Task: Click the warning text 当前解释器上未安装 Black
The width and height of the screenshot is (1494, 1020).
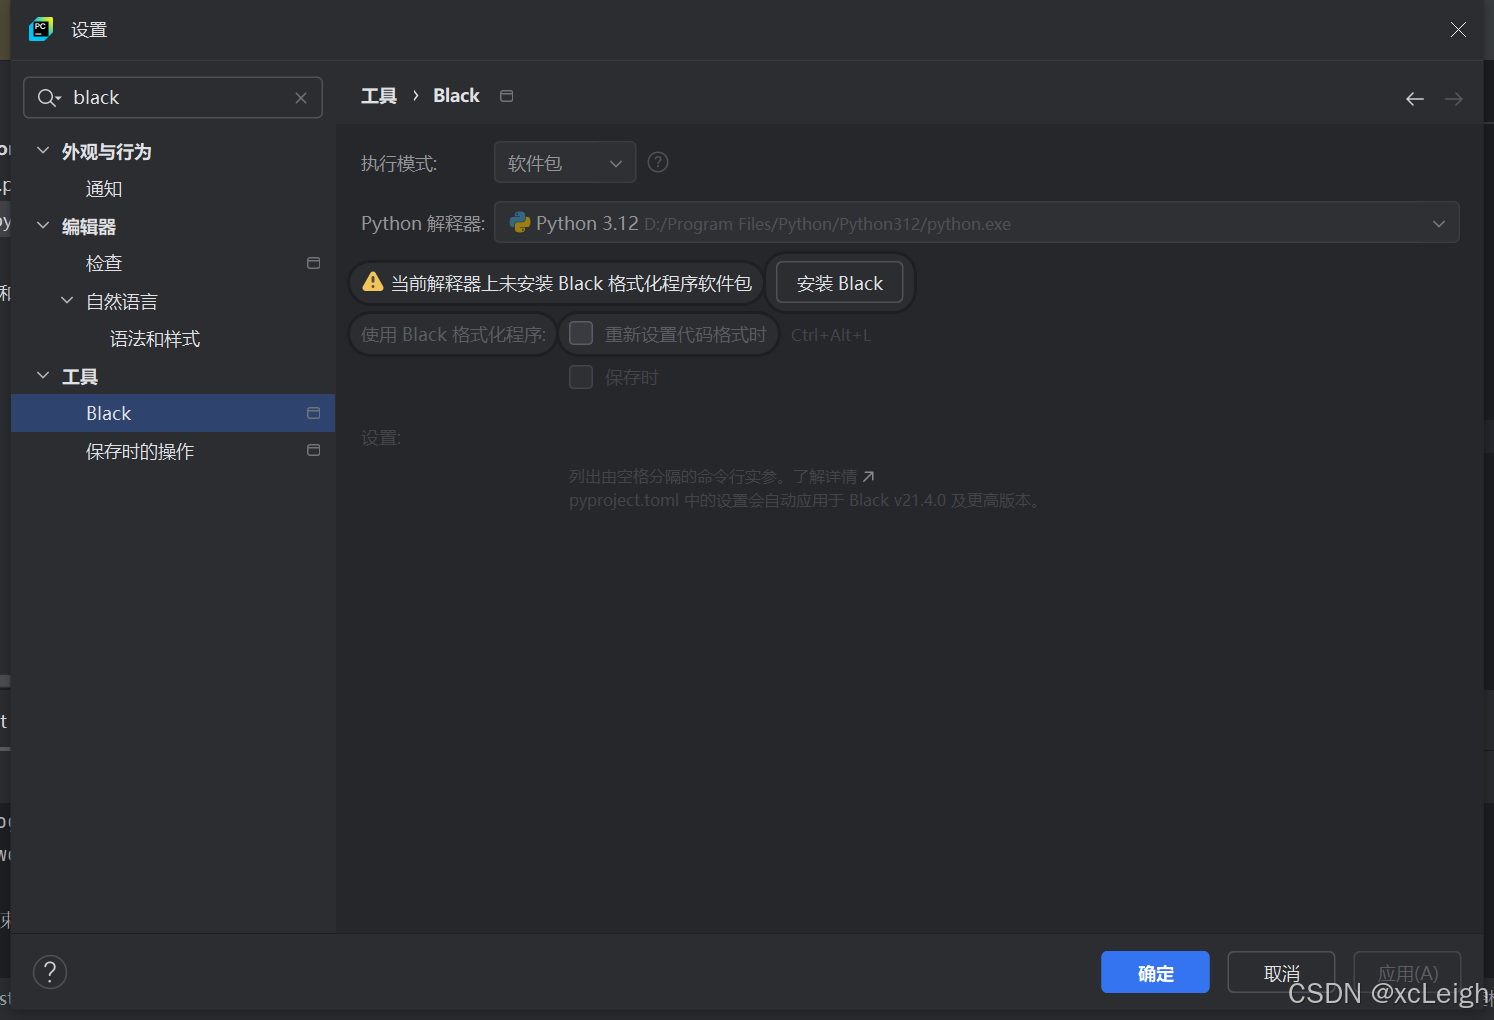Action: pos(571,283)
